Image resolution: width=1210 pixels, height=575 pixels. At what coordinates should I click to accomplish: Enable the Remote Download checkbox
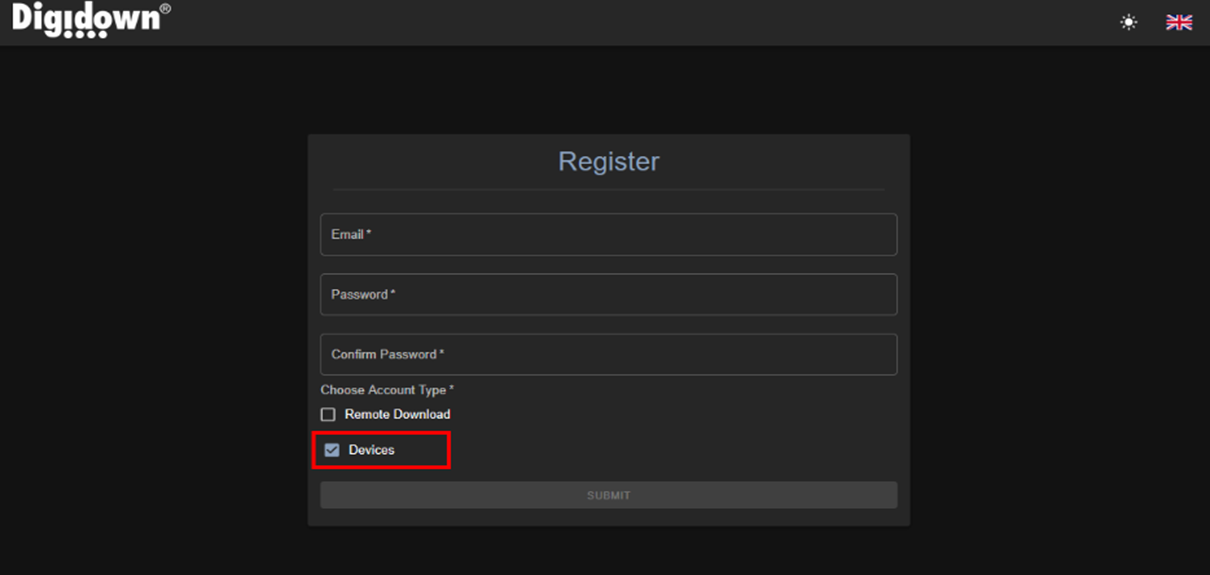(x=328, y=414)
